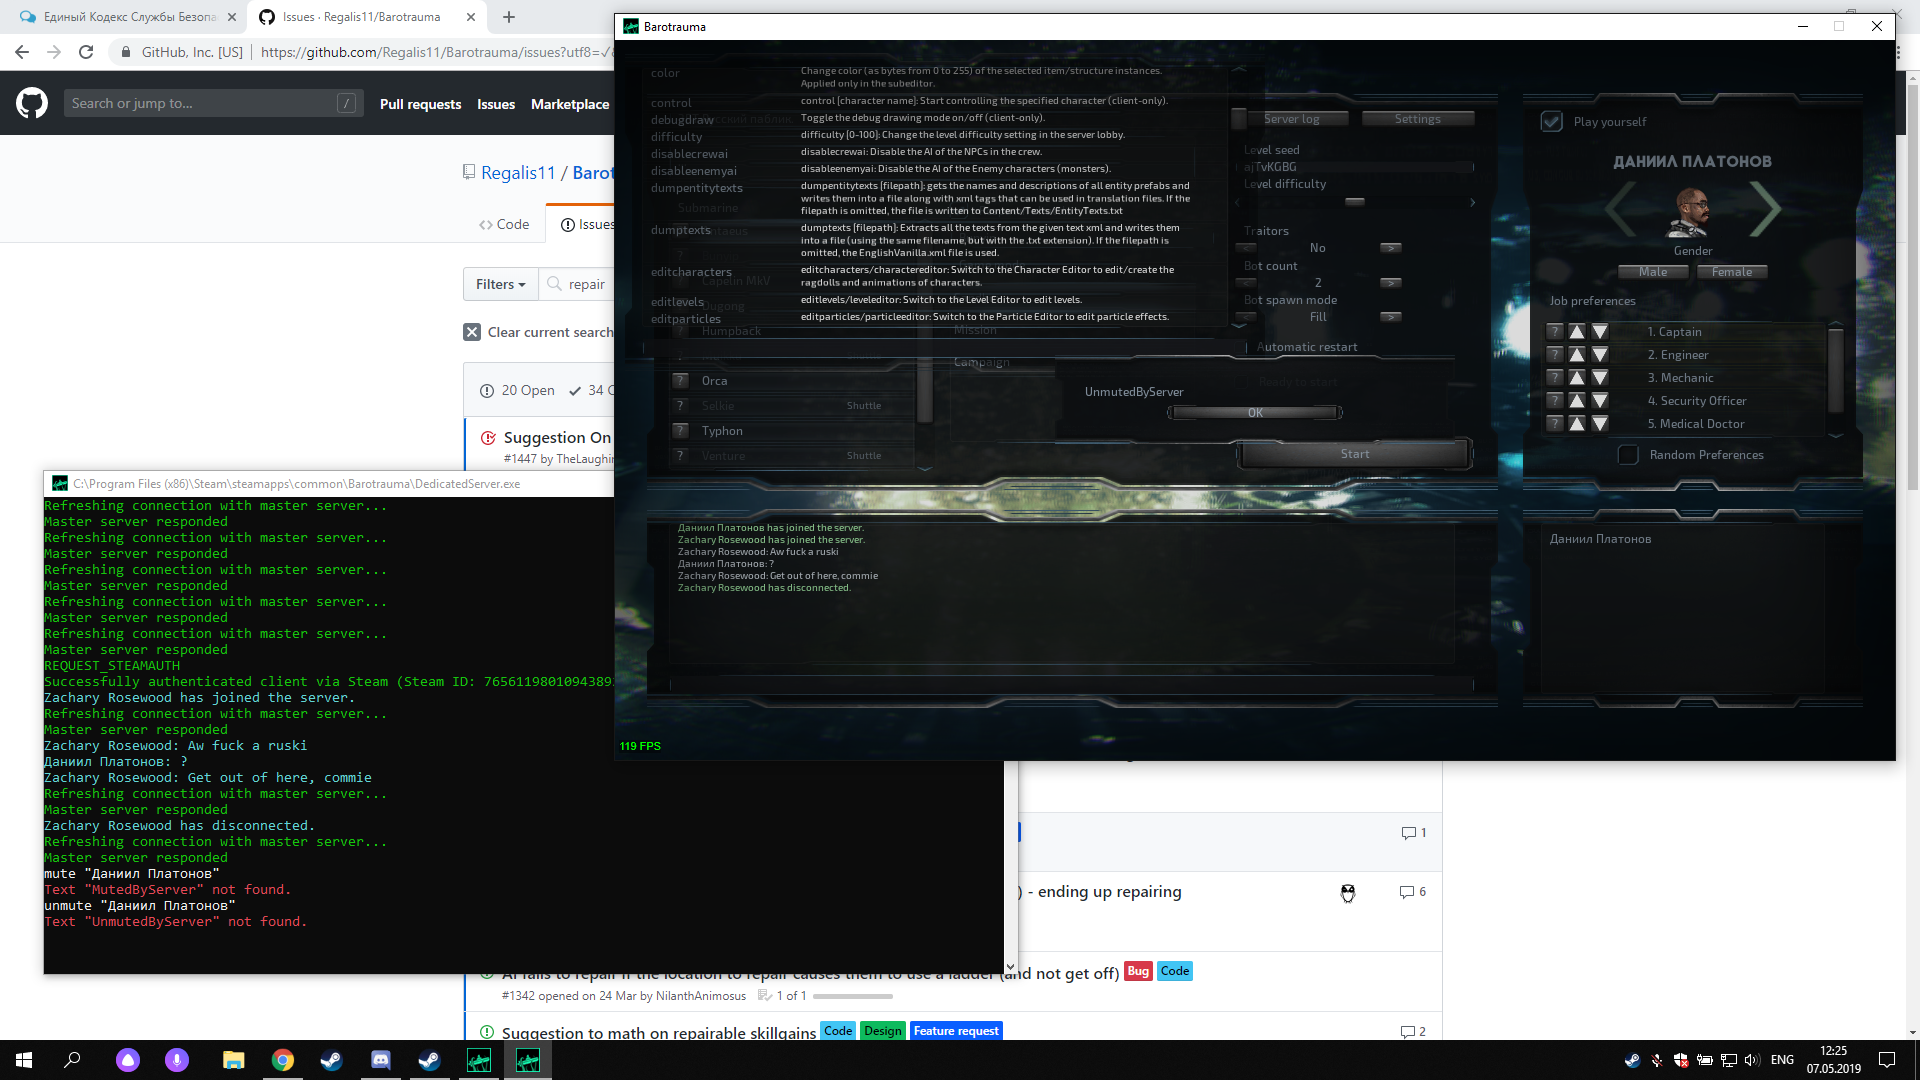
Task: Click the Bot spawn mode arrow next to Fill
Action: point(1390,316)
